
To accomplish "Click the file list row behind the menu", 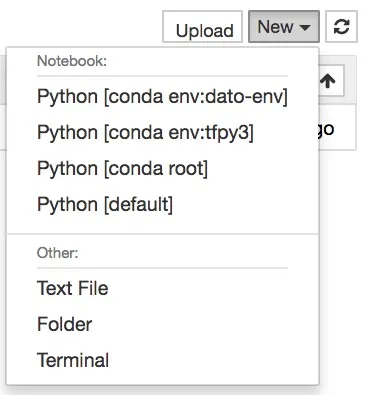I will [x=337, y=127].
